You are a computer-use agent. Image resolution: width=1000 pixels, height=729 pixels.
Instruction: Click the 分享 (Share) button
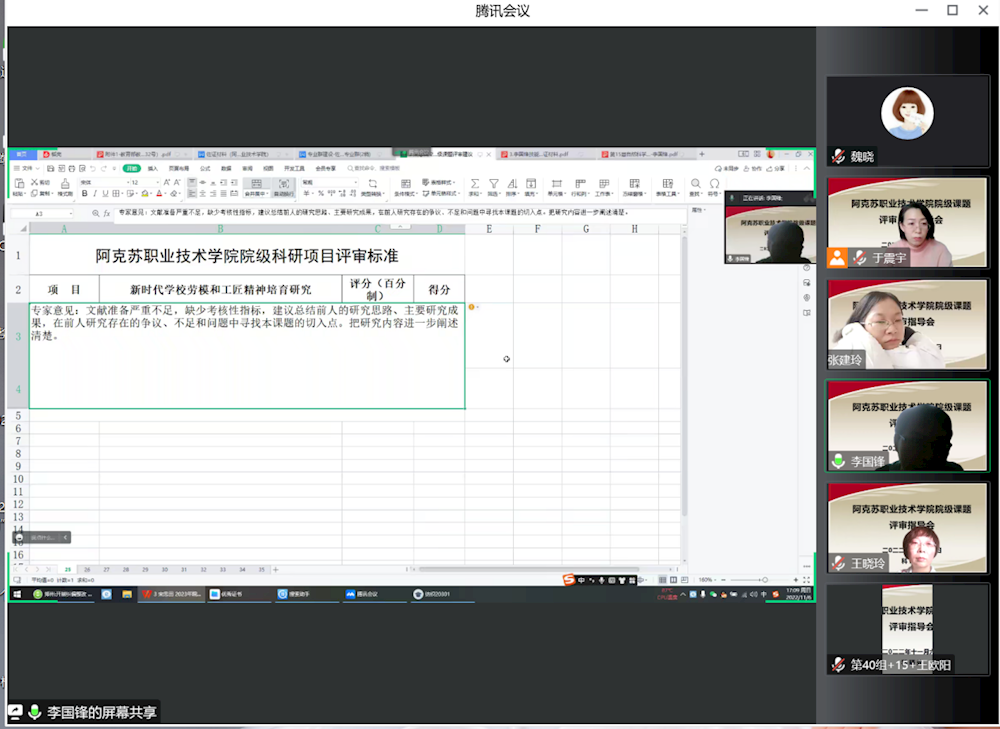(776, 168)
